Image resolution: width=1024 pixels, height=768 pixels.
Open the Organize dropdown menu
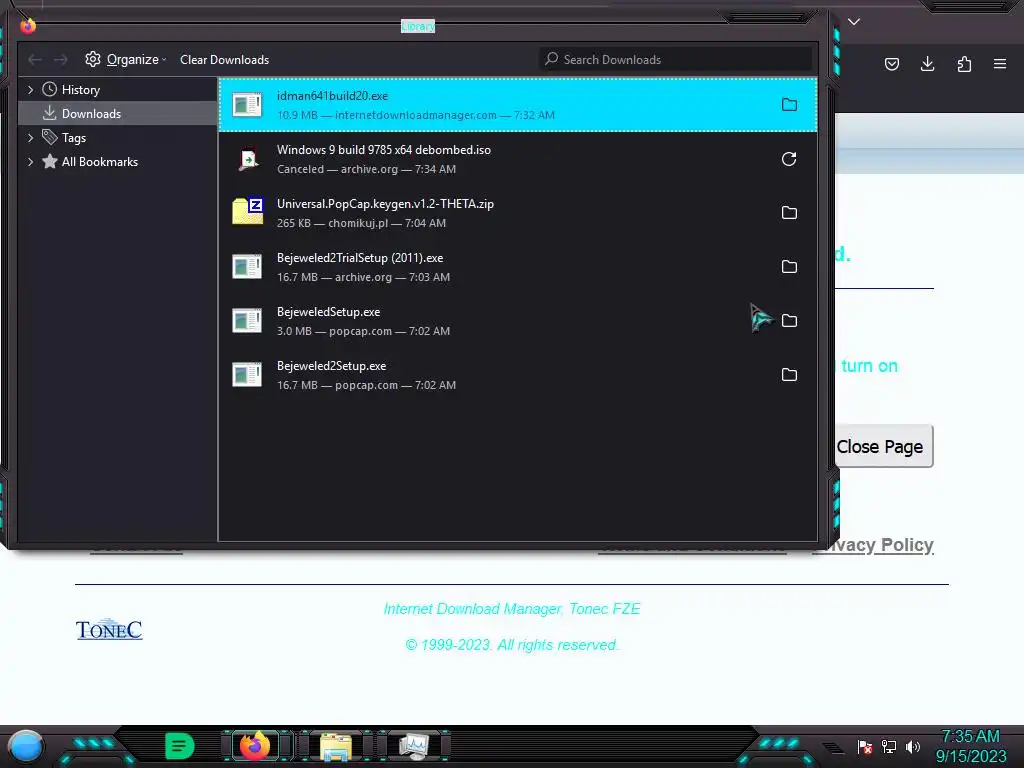point(125,59)
